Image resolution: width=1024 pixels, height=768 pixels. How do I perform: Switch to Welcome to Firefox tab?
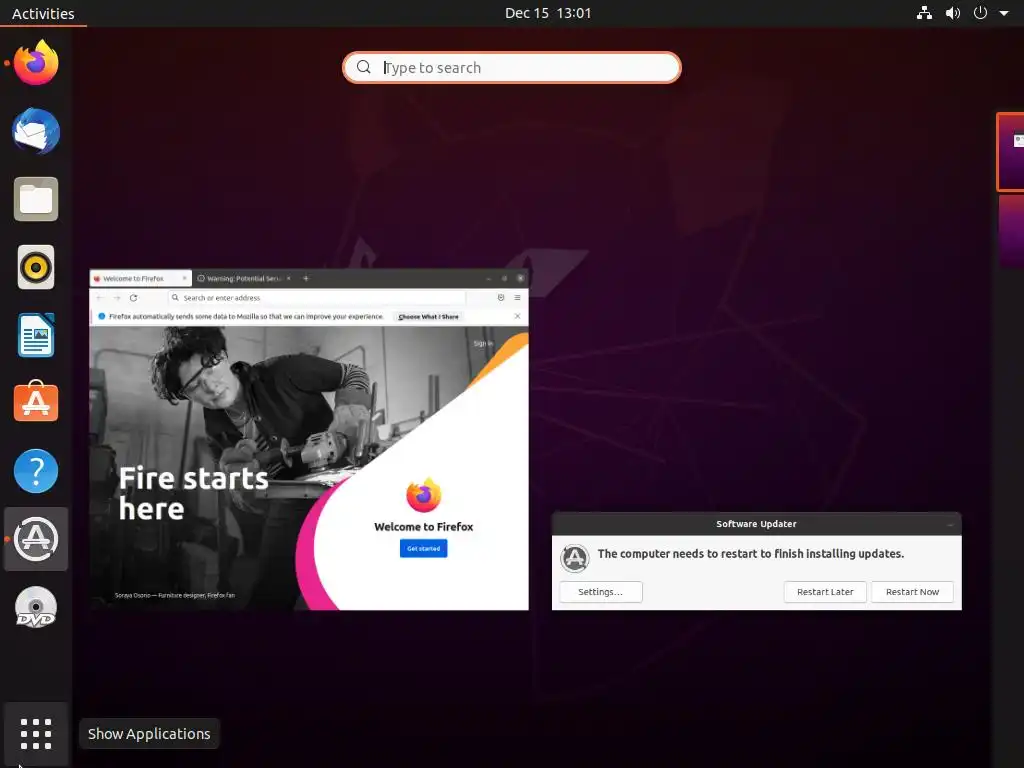140,278
